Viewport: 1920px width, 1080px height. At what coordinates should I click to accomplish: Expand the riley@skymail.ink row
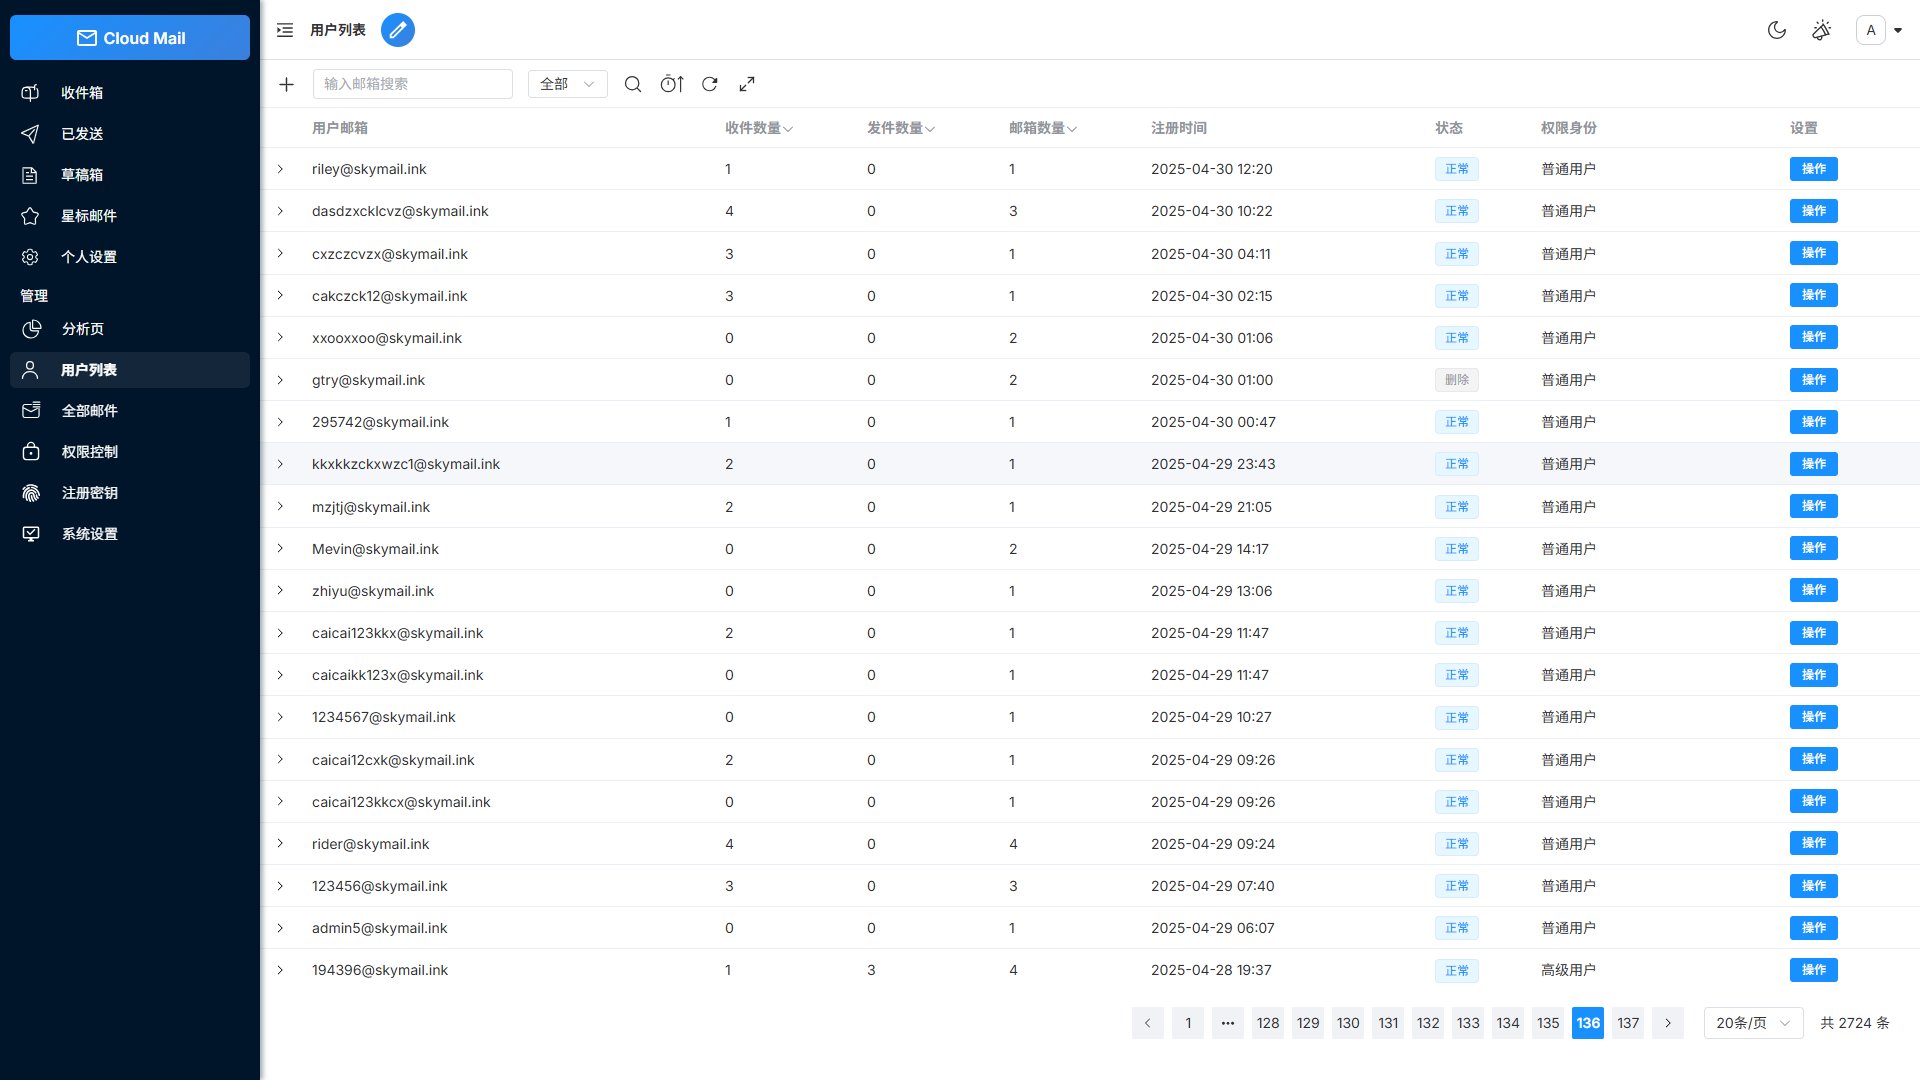(280, 169)
